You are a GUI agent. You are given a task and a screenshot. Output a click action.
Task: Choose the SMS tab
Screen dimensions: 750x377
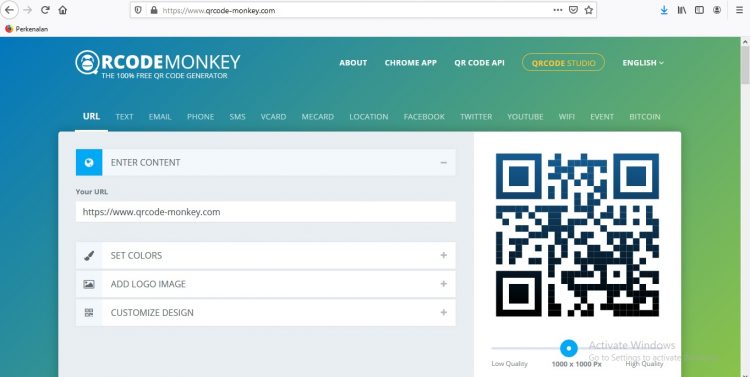click(x=237, y=117)
